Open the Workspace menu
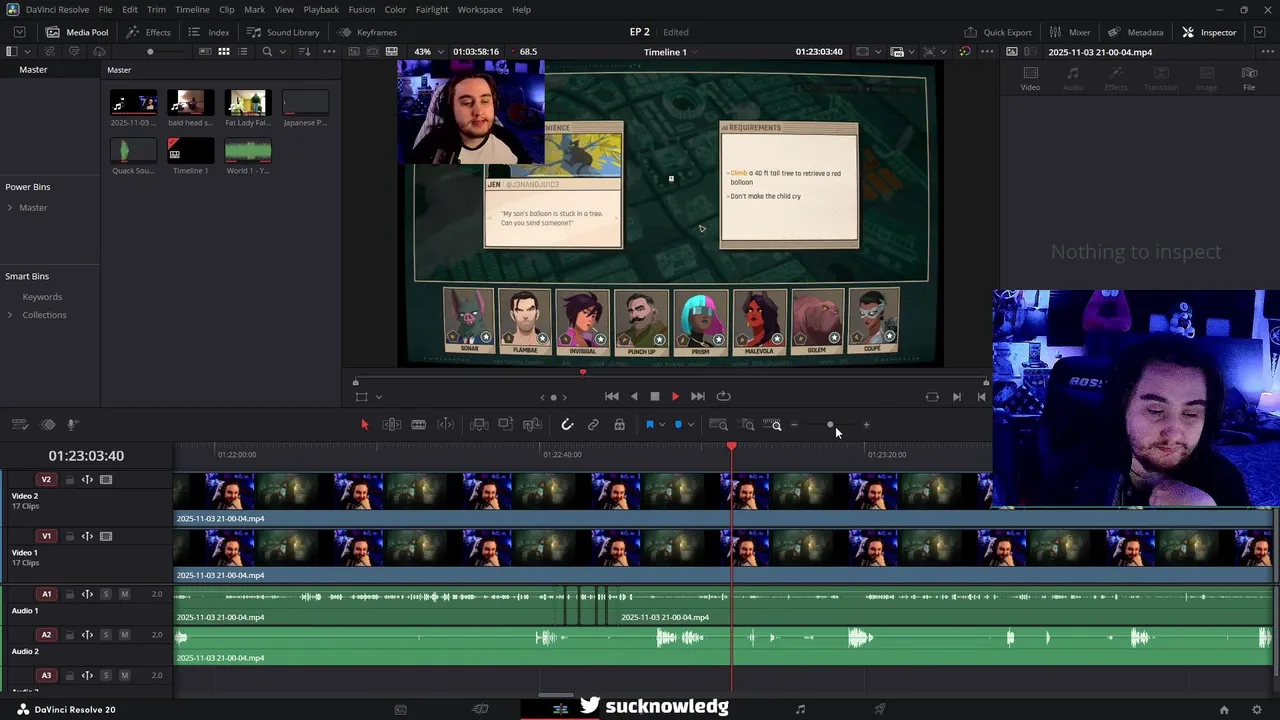 480,9
